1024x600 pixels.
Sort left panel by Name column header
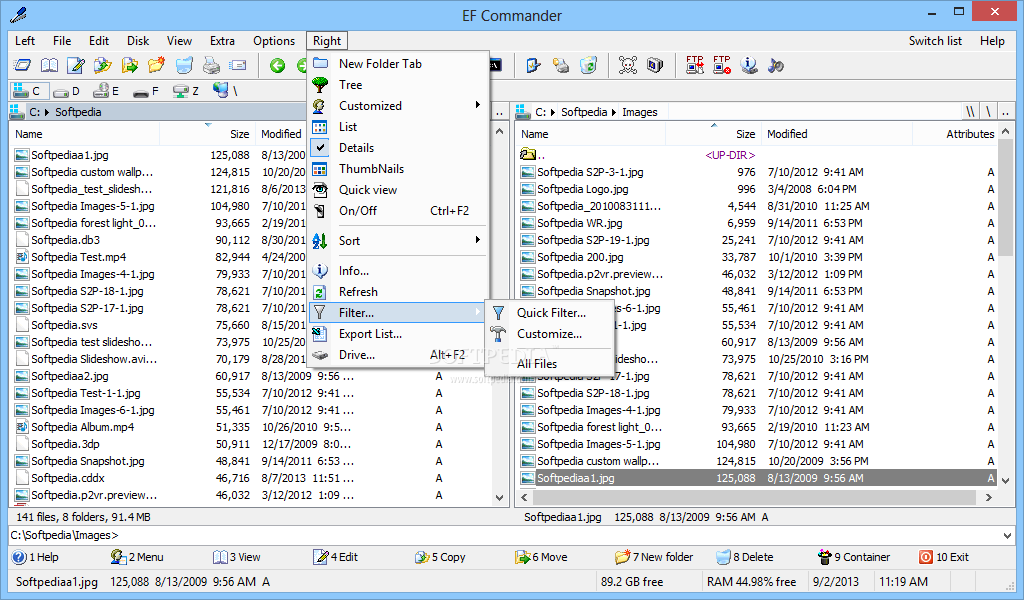click(85, 134)
